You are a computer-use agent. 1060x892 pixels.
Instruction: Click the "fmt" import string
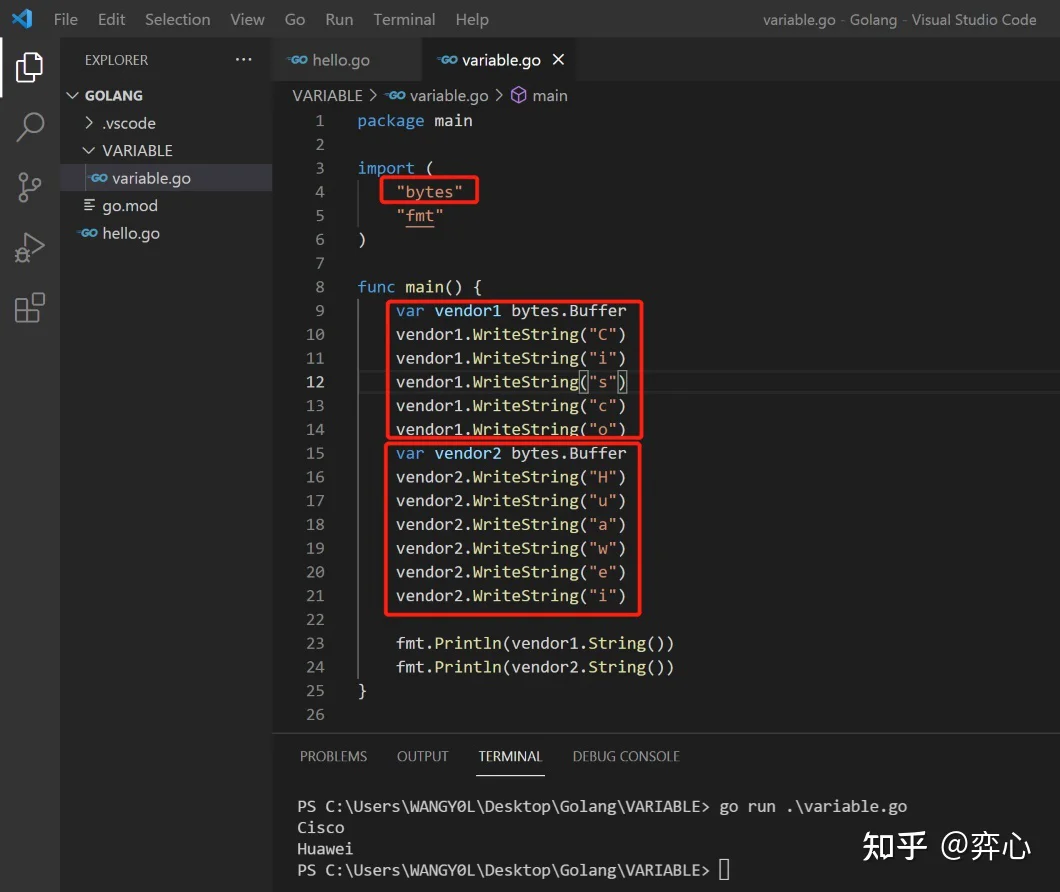pos(420,215)
